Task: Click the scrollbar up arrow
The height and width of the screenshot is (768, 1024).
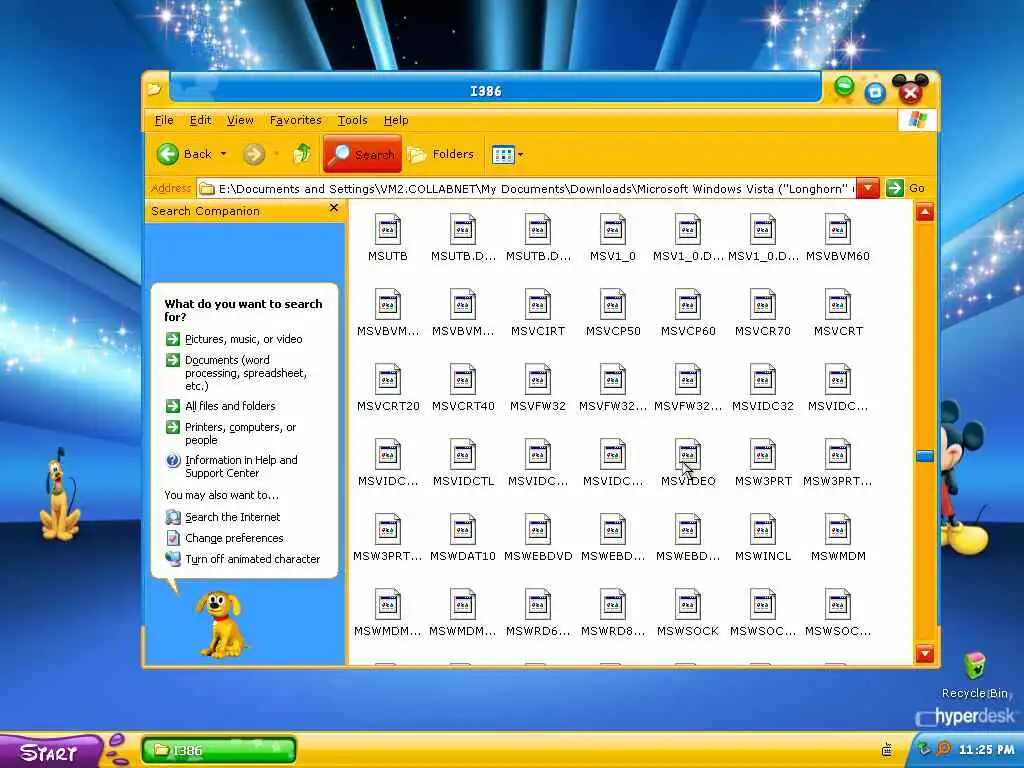Action: click(x=925, y=212)
